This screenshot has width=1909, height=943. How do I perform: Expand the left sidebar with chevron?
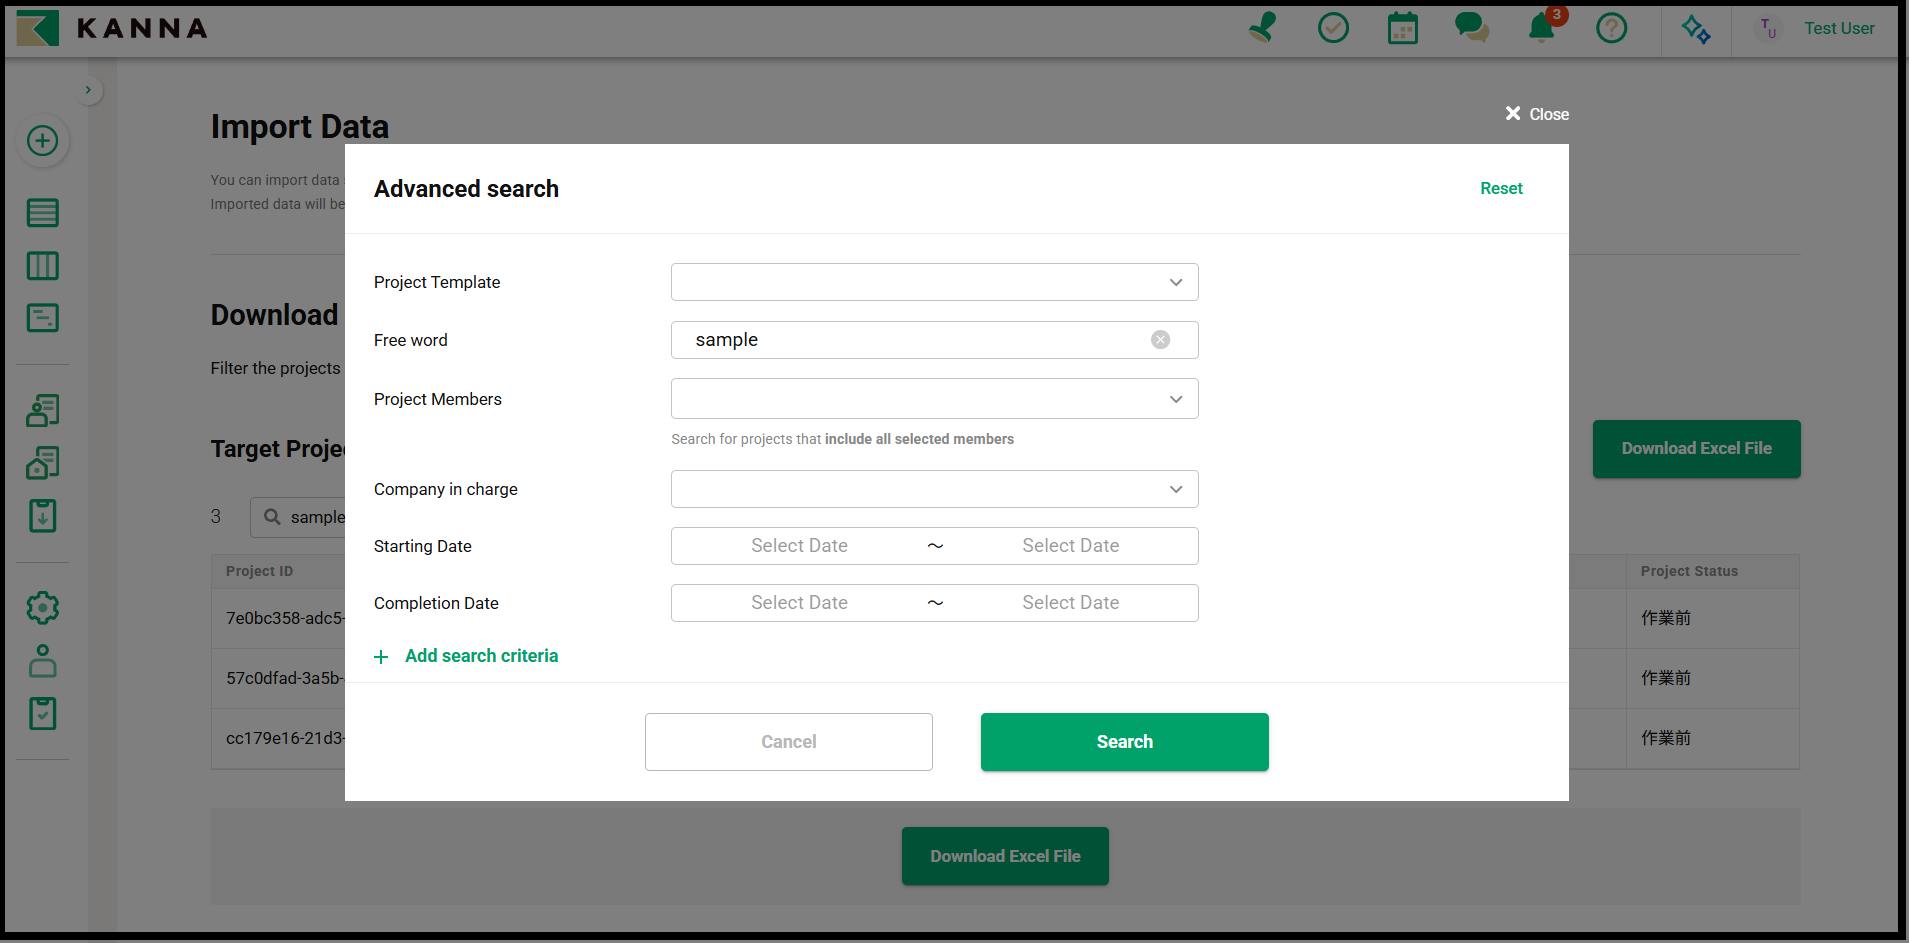pos(88,90)
